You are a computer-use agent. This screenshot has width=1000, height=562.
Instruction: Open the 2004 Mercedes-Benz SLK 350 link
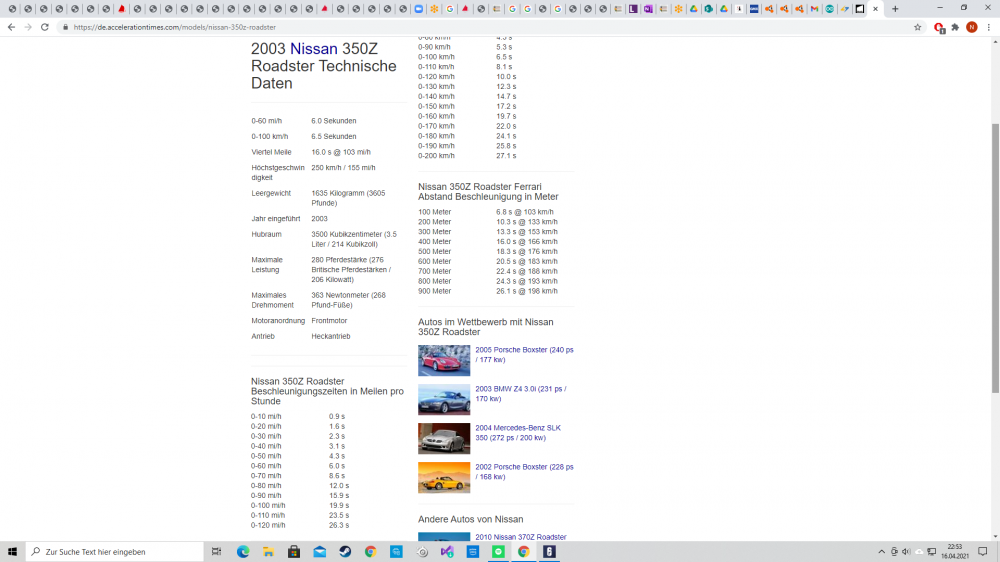pos(518,433)
